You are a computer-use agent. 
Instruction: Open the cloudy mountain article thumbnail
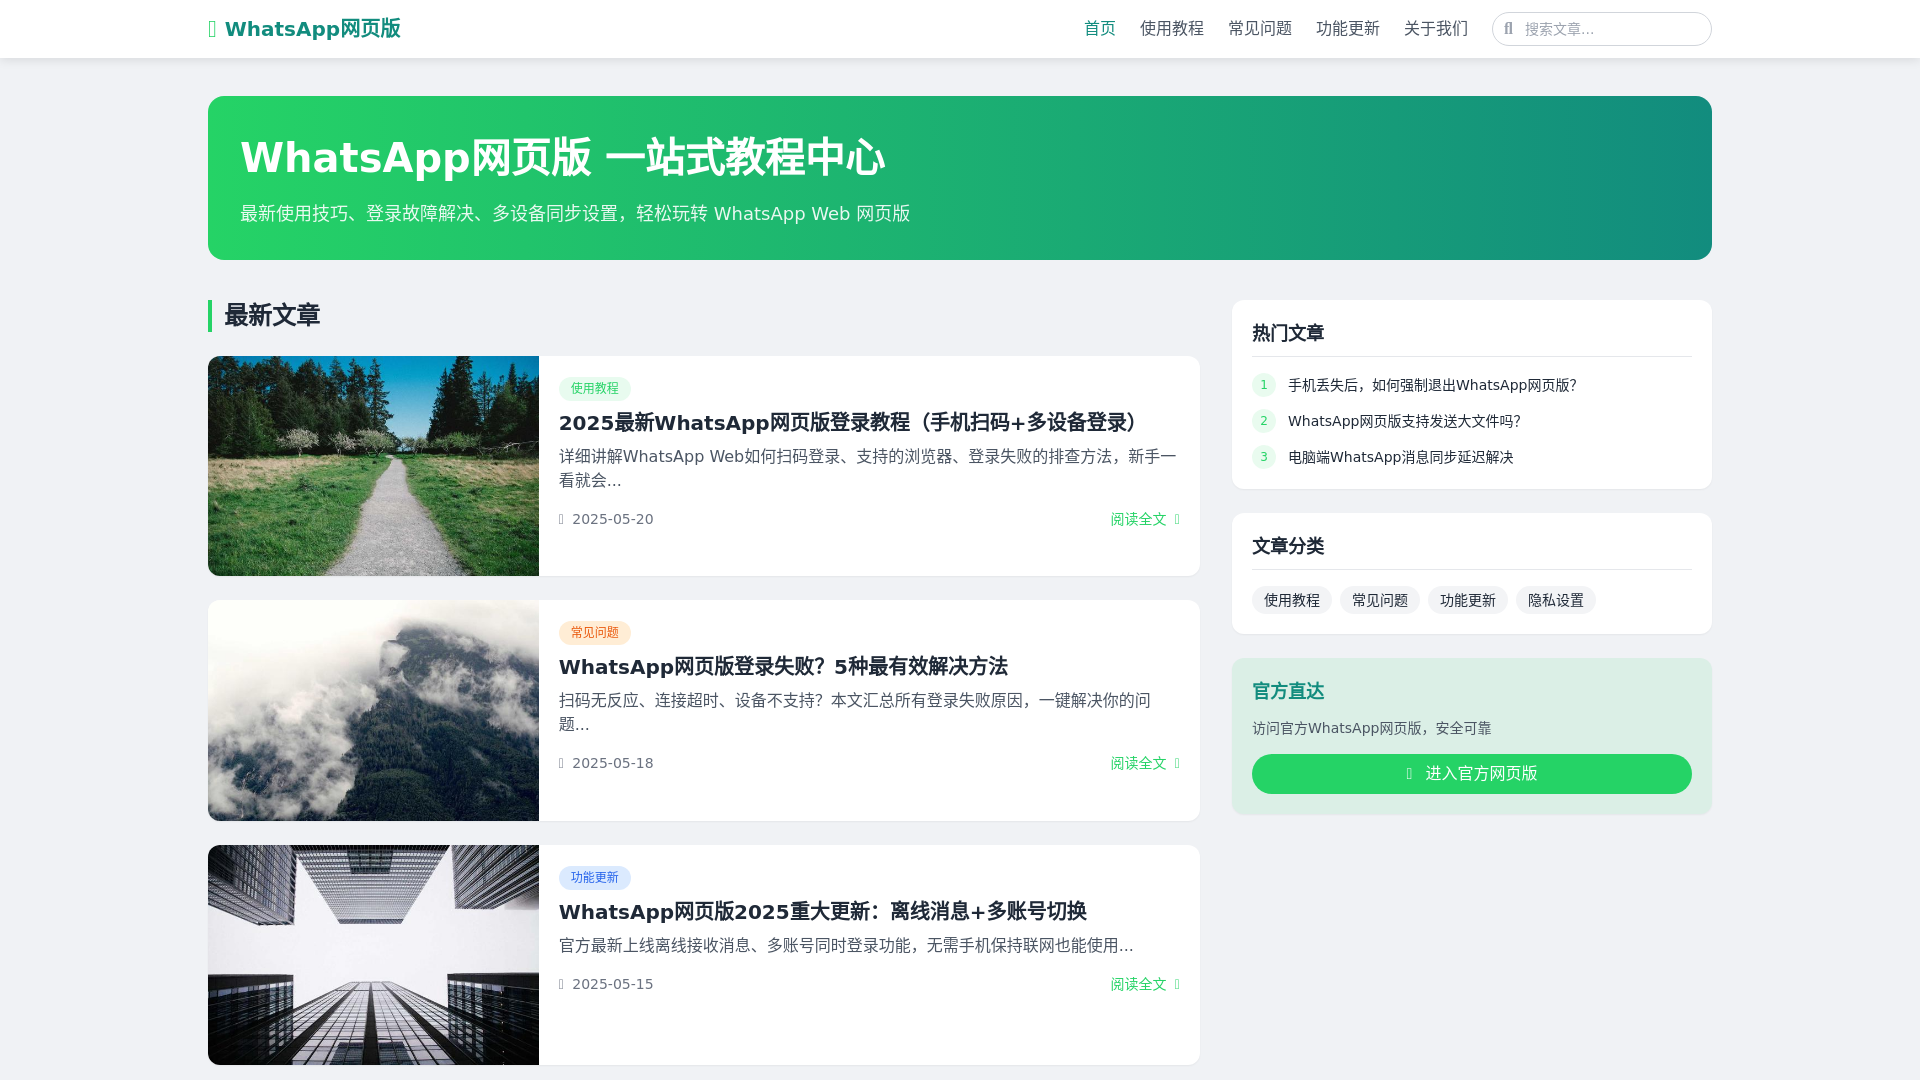pyautogui.click(x=373, y=710)
